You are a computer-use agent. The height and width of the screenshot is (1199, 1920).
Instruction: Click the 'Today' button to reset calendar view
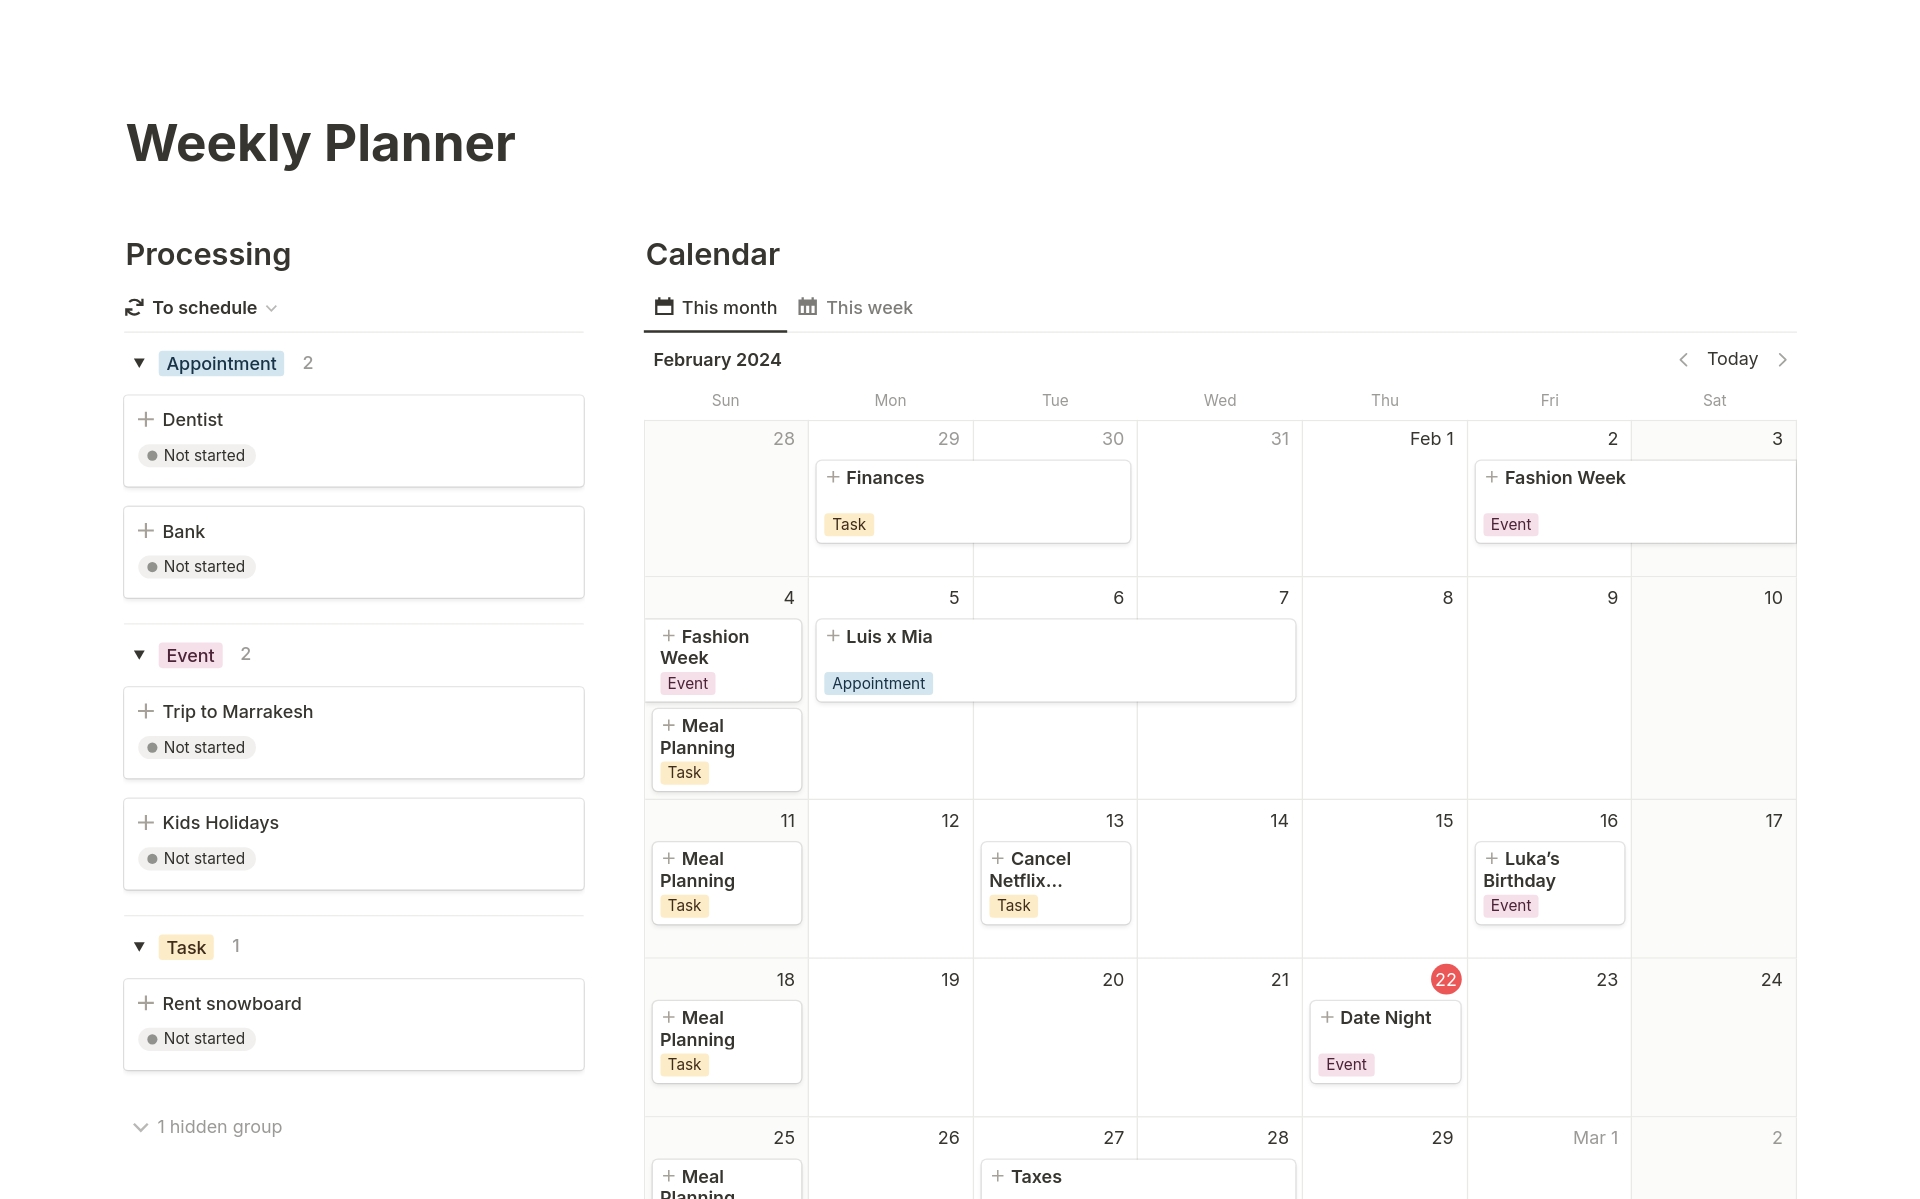[x=1732, y=359]
